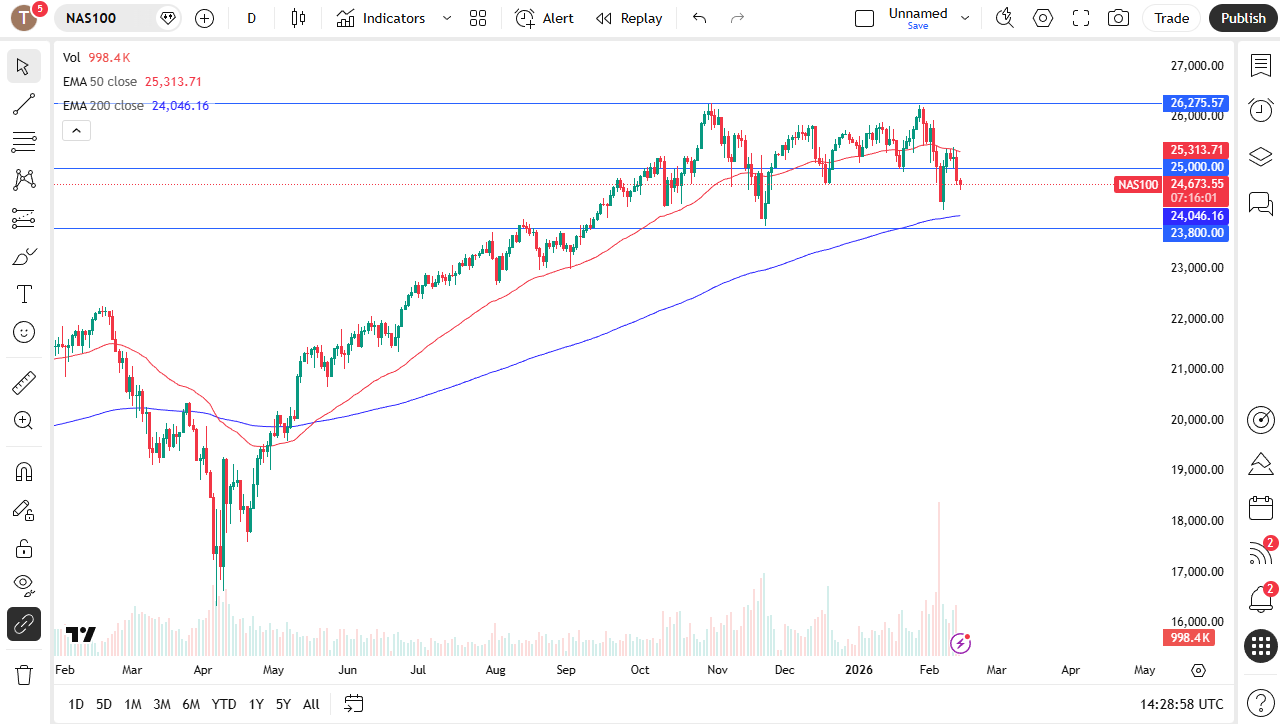Open time axis settings gear

1199,670
